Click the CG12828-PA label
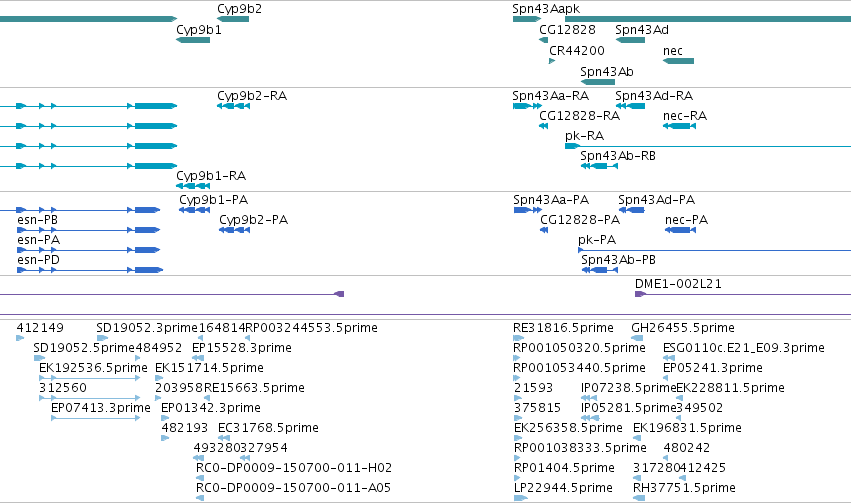The image size is (851, 503). [580, 220]
